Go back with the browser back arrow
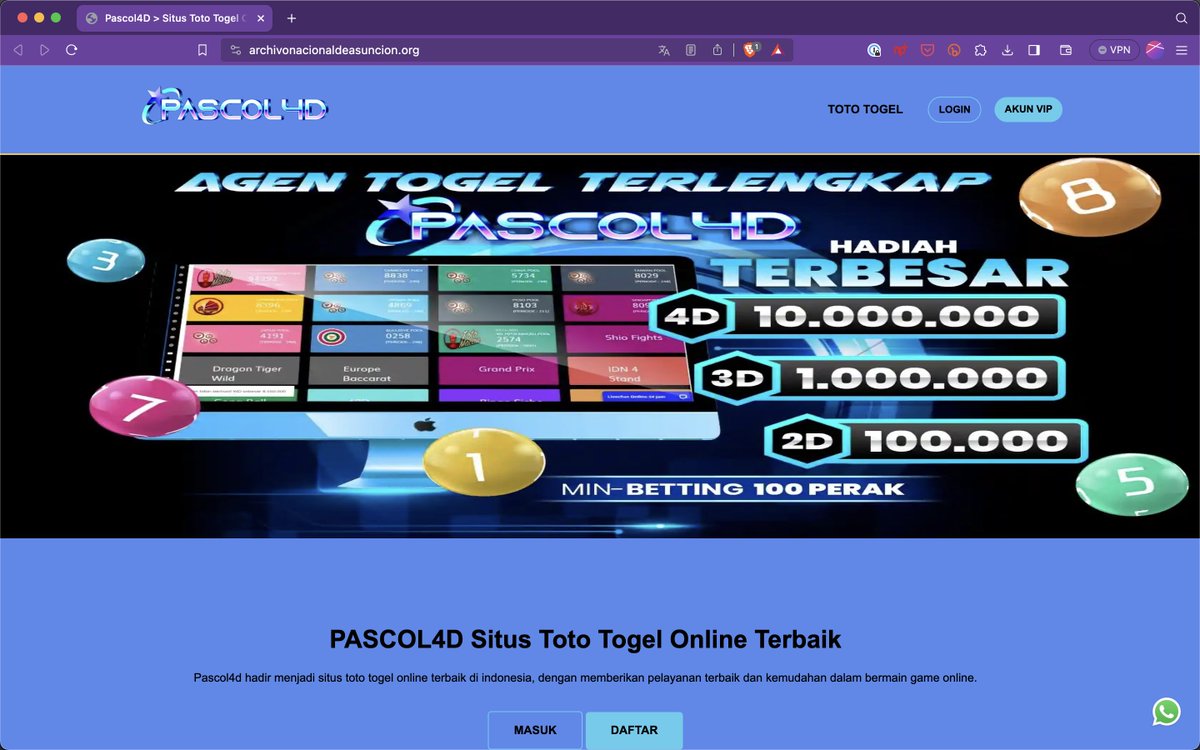 tap(18, 50)
